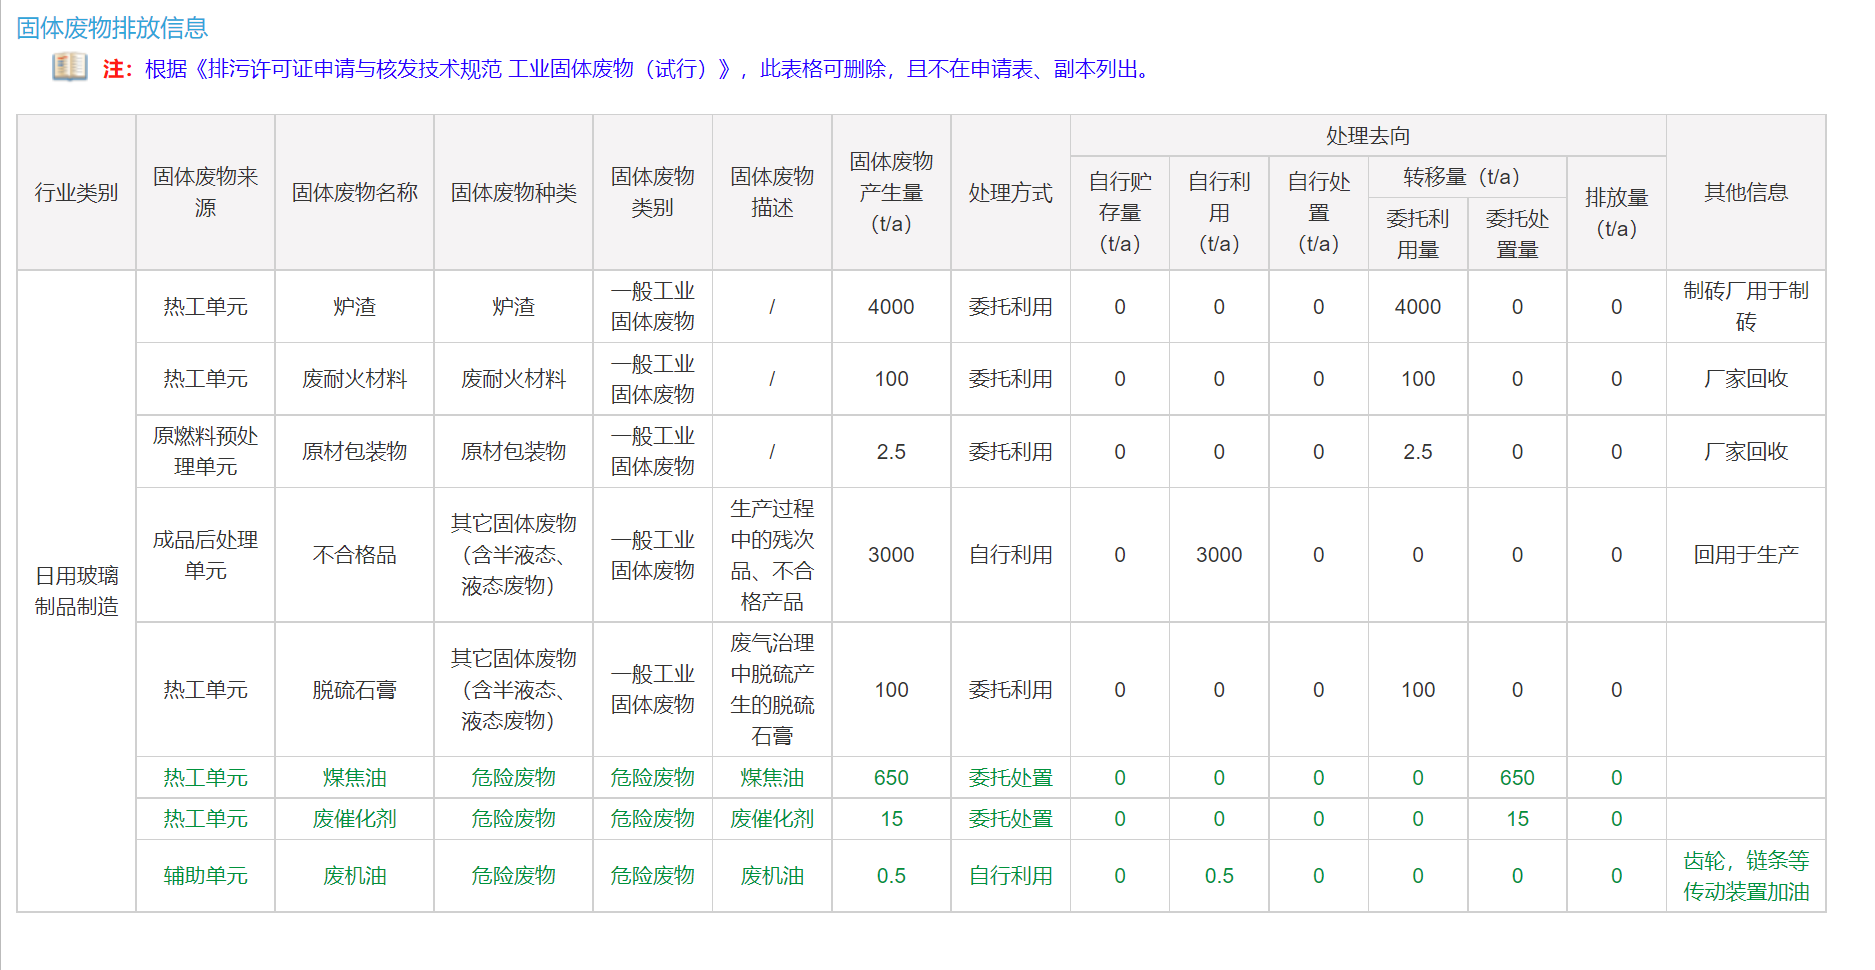Click the red 注: label
The image size is (1875, 970).
click(x=116, y=69)
